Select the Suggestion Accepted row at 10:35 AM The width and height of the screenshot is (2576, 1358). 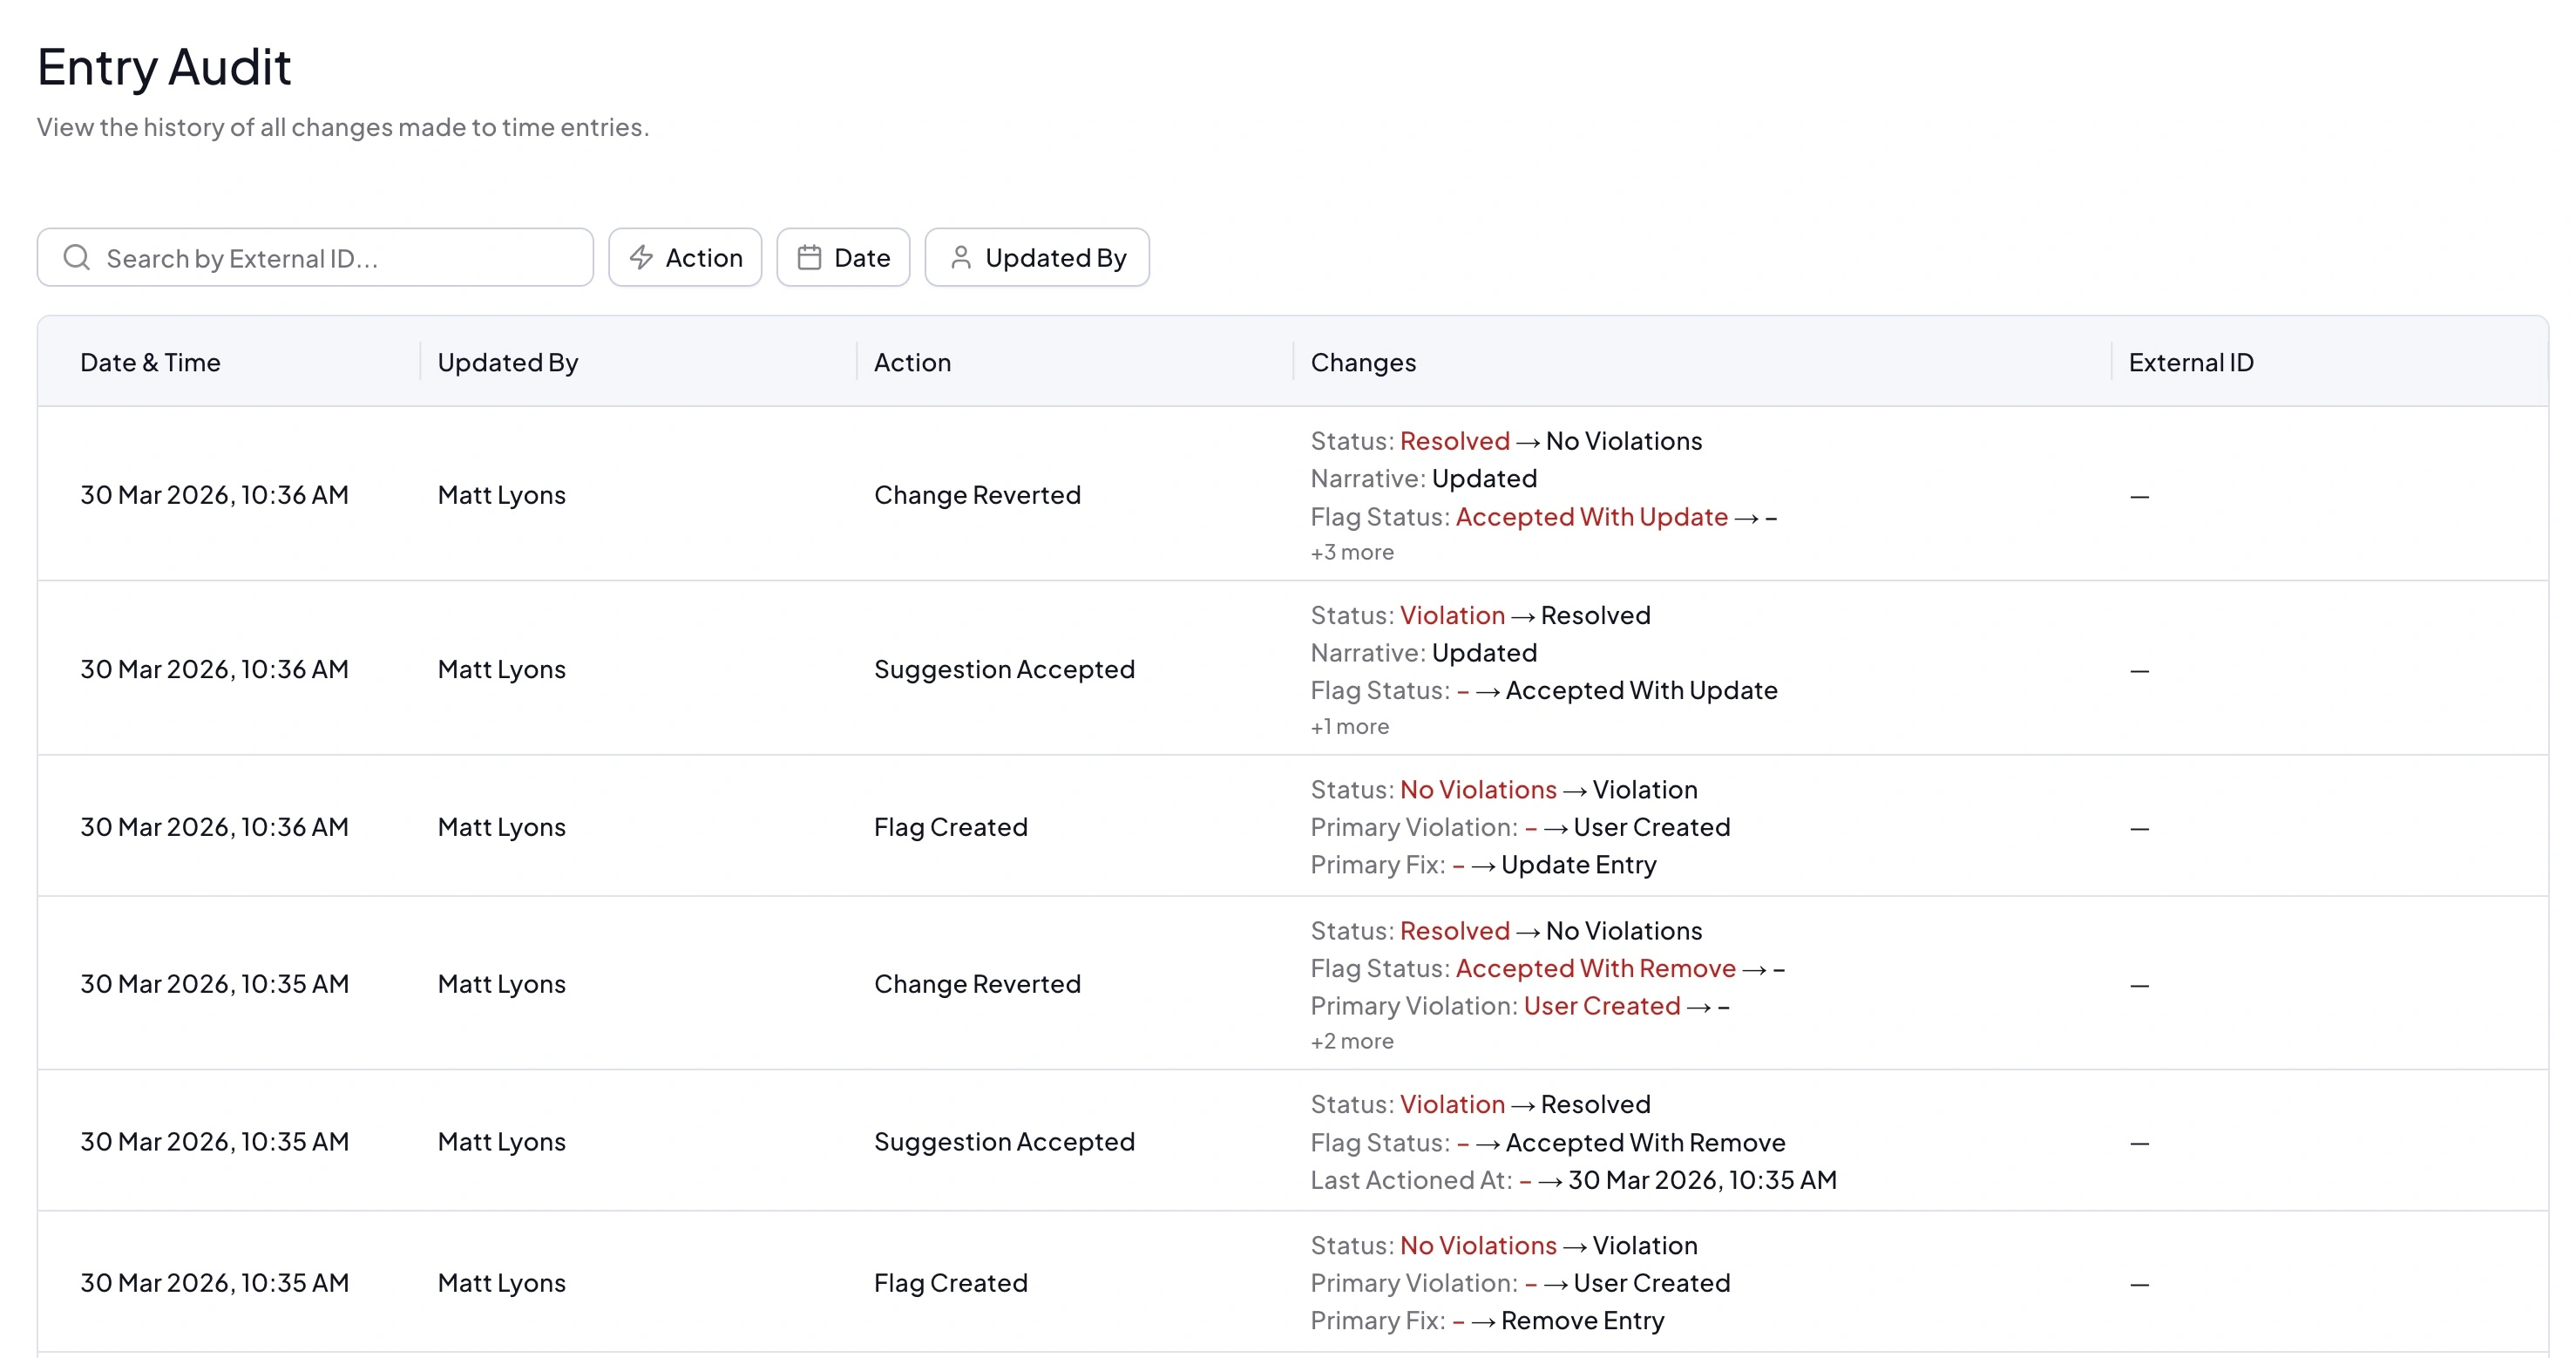point(1004,1141)
